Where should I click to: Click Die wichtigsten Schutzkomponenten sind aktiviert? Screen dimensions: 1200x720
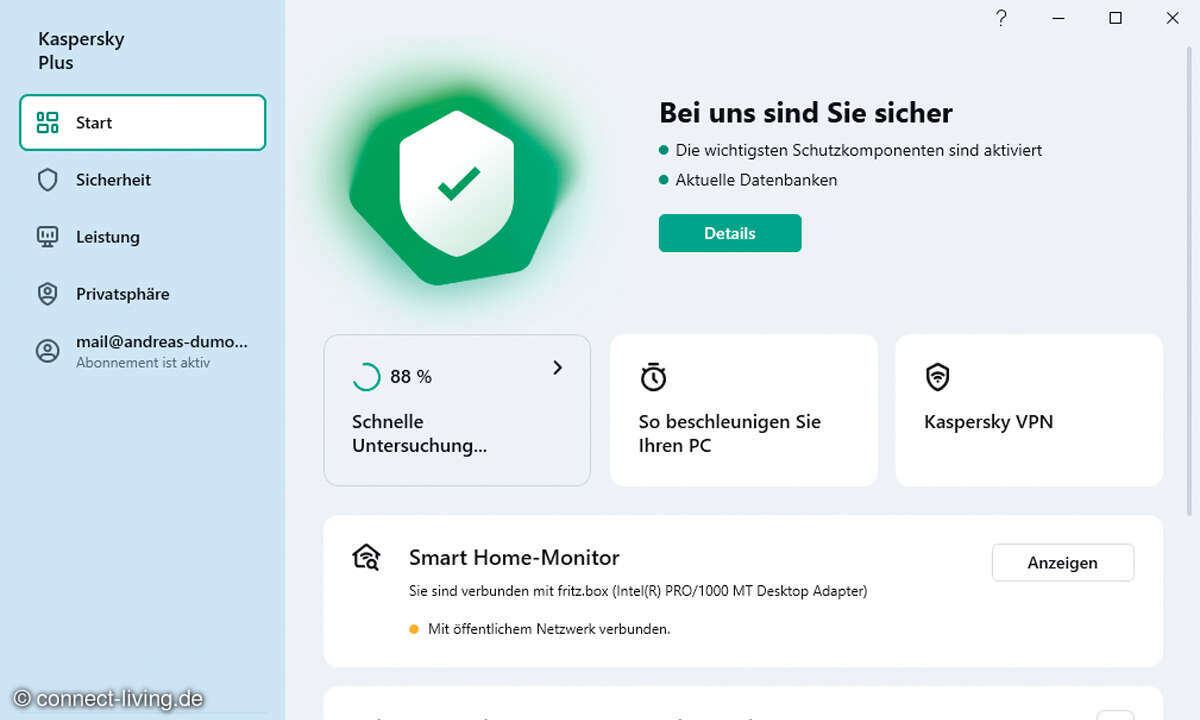pos(859,150)
